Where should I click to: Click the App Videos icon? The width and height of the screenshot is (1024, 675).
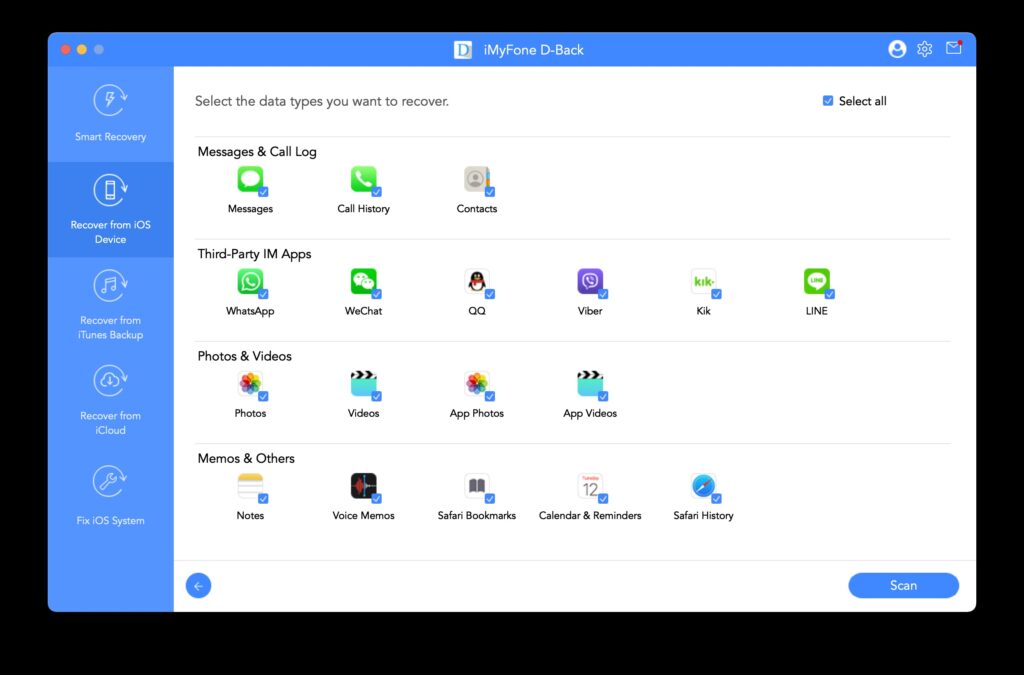tap(590, 384)
